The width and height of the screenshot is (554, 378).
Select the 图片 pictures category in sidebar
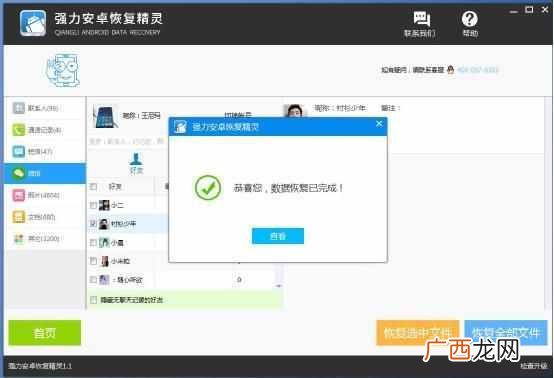click(45, 195)
